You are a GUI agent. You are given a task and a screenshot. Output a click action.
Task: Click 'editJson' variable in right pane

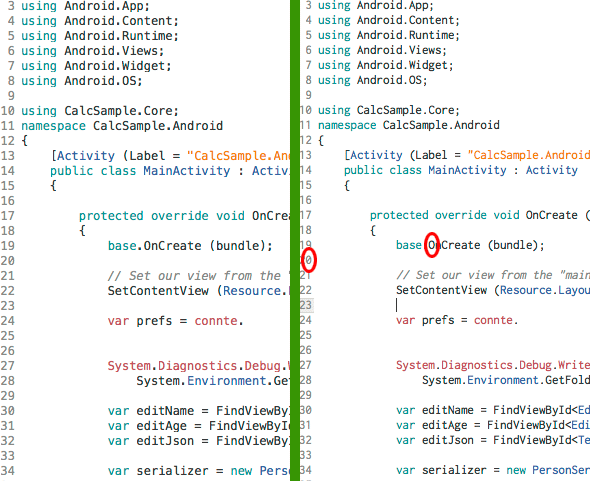pos(447,440)
